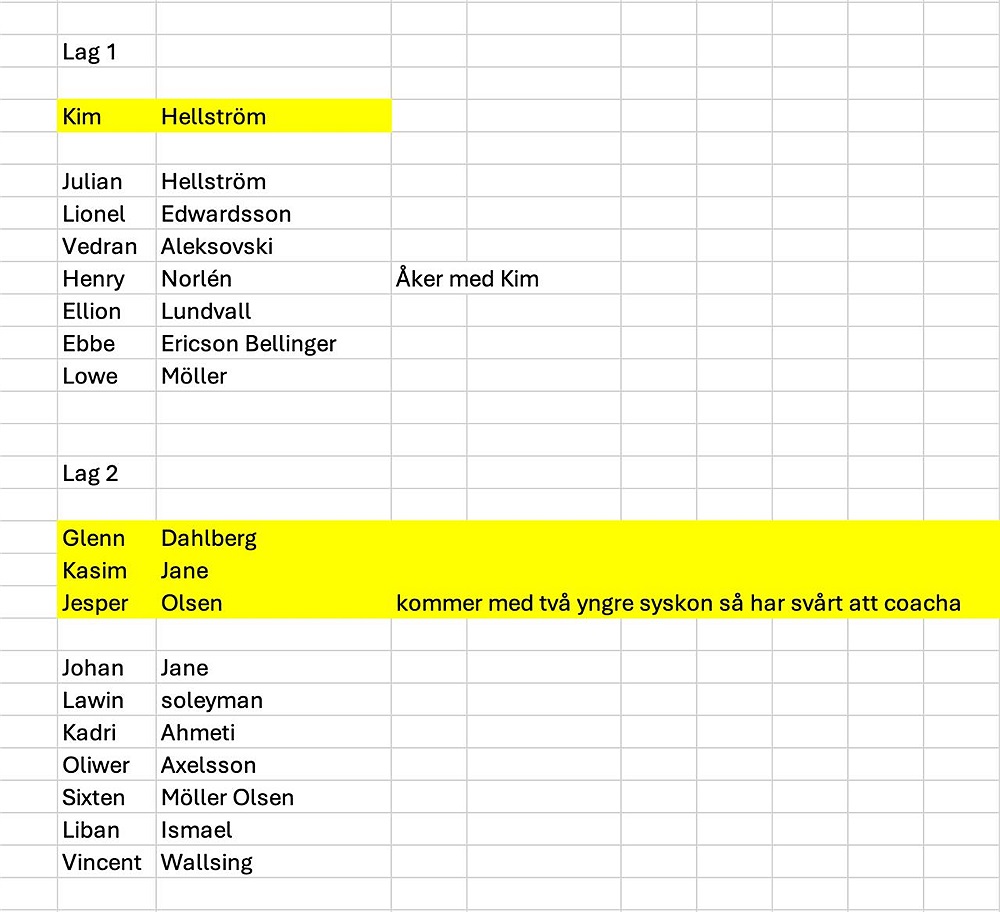Click the highlighted Glenn cell
This screenshot has height=912, width=1000.
pos(107,538)
